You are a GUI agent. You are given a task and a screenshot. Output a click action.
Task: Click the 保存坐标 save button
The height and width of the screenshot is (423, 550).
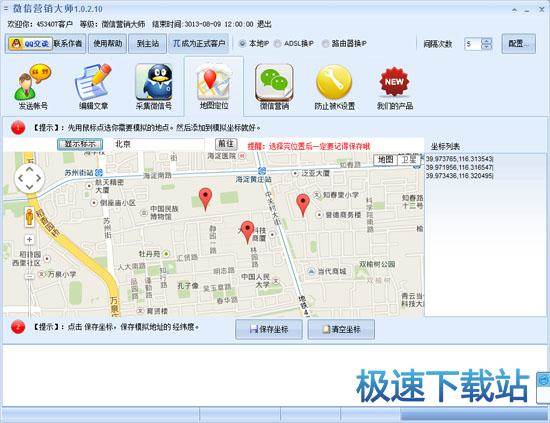tap(269, 329)
